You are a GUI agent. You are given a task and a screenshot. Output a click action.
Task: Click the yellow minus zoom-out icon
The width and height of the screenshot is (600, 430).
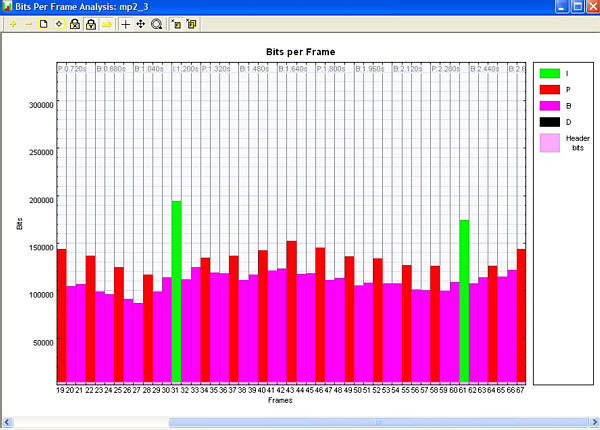pos(27,22)
